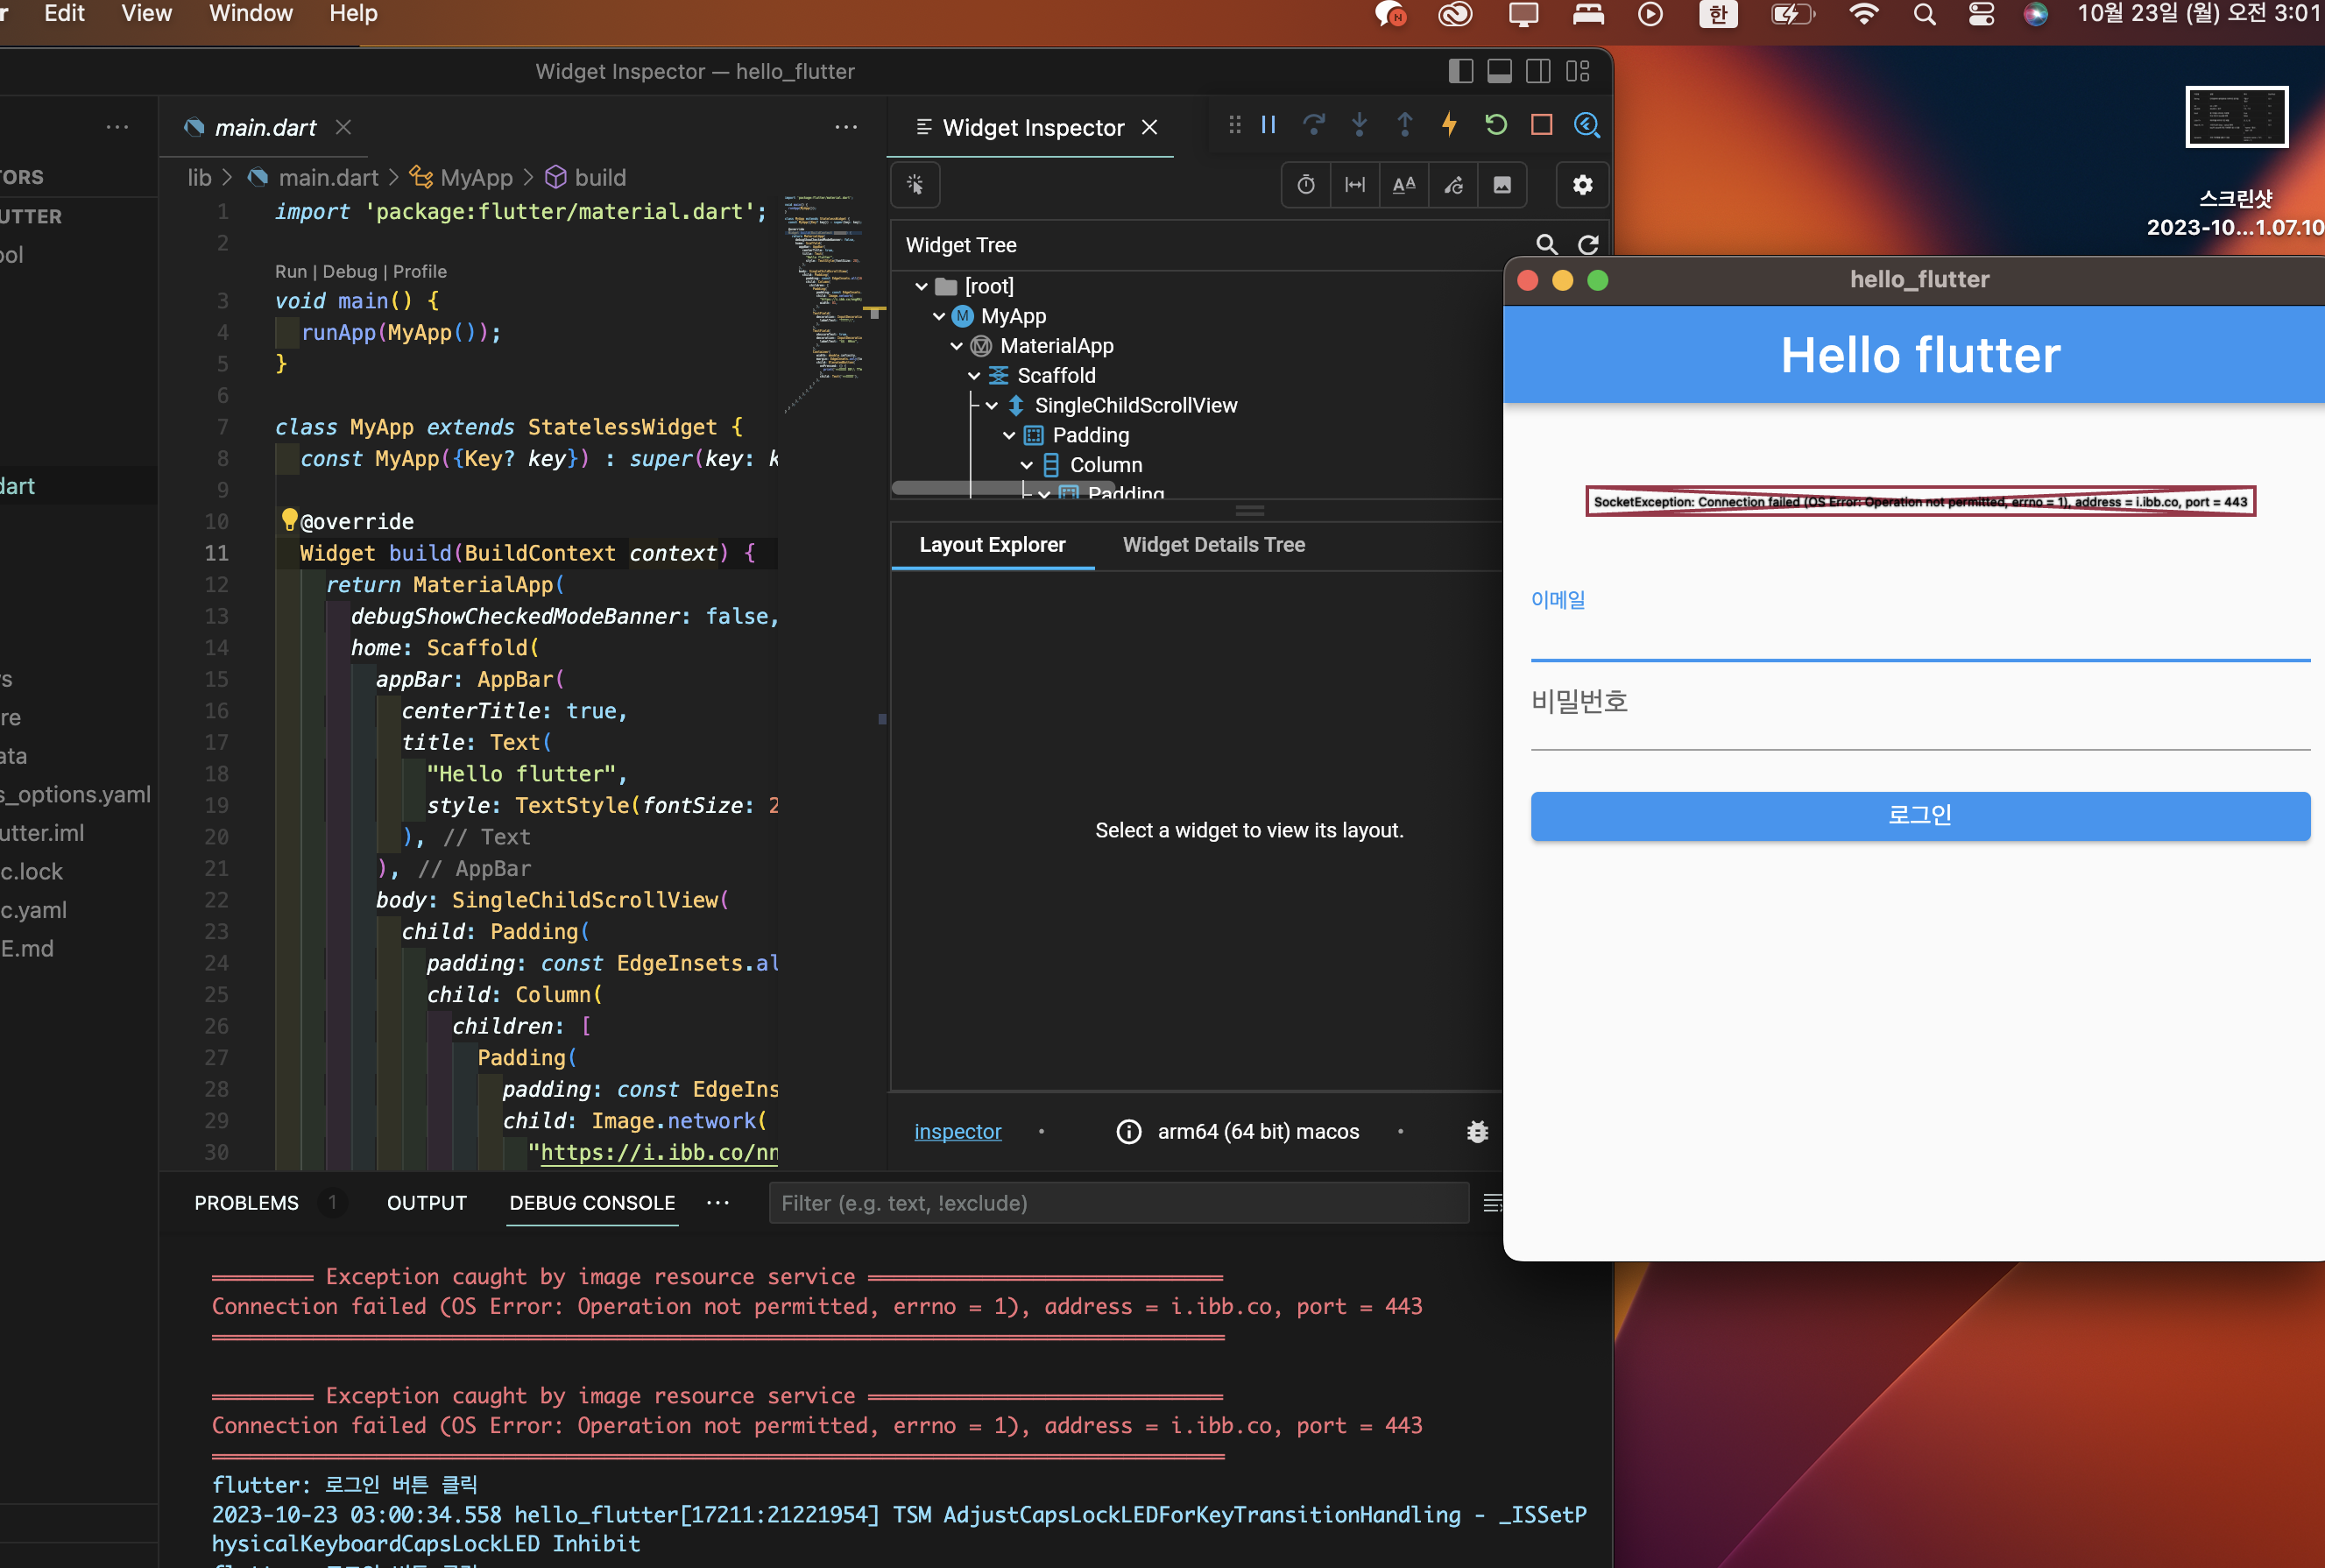Switch to Layout Explorer tab
2325x1568 pixels.
(992, 545)
